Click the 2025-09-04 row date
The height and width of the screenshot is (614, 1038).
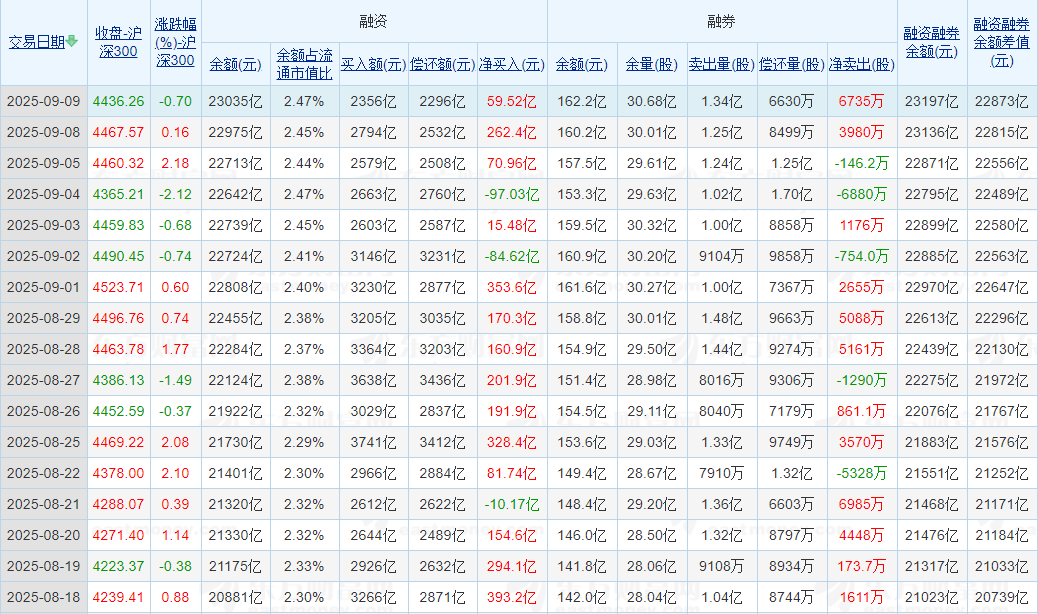coord(44,195)
